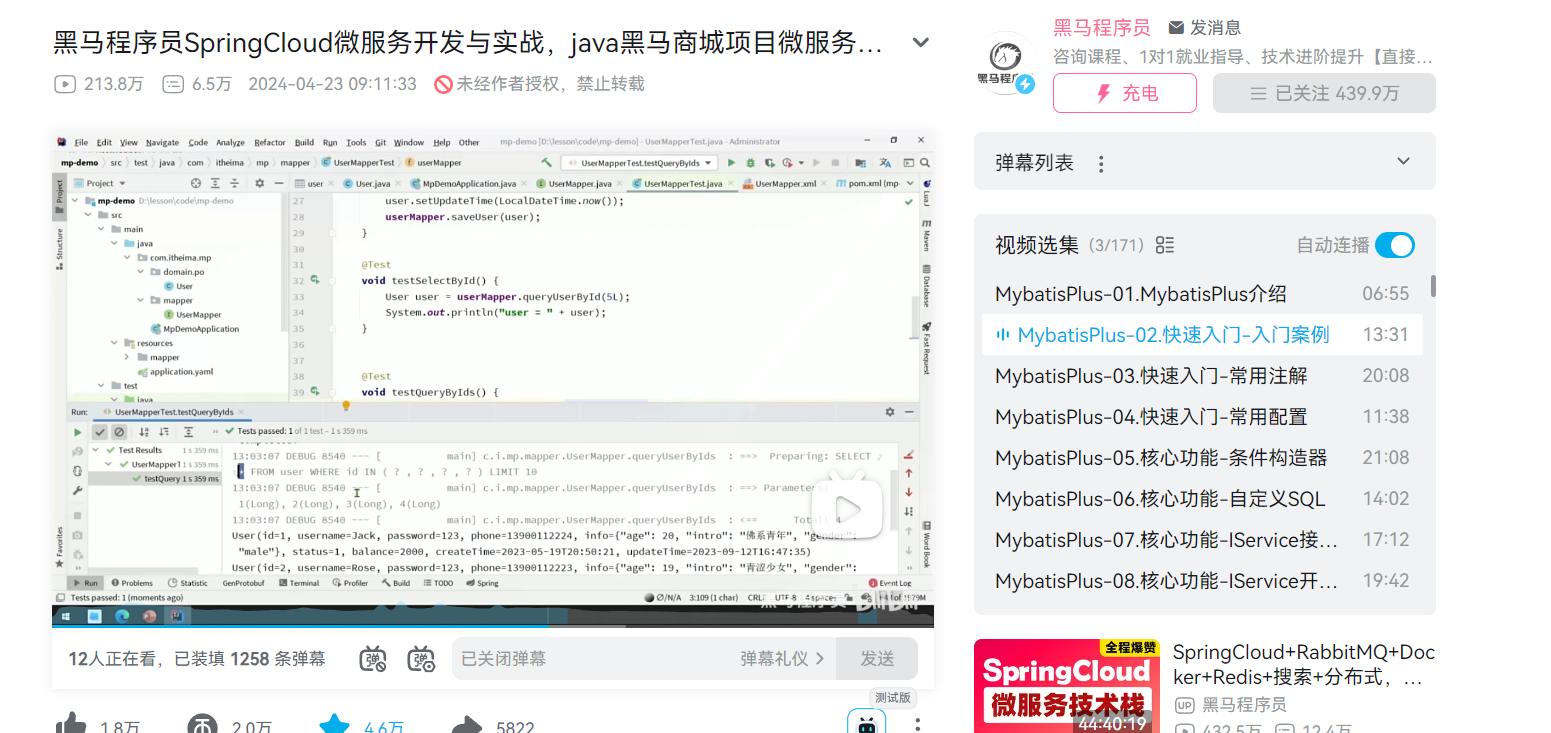The width and height of the screenshot is (1551, 733).
Task: Open more actions dots beside assistant
Action: [x=918, y=724]
